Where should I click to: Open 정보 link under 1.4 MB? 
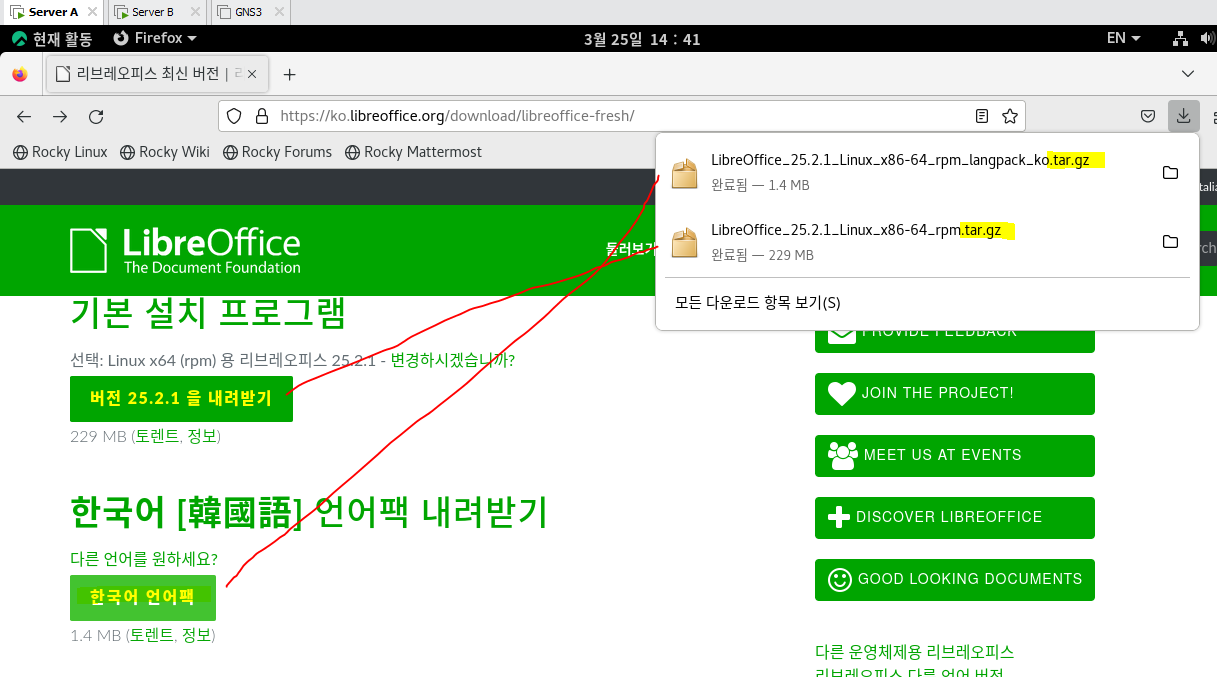(196, 635)
